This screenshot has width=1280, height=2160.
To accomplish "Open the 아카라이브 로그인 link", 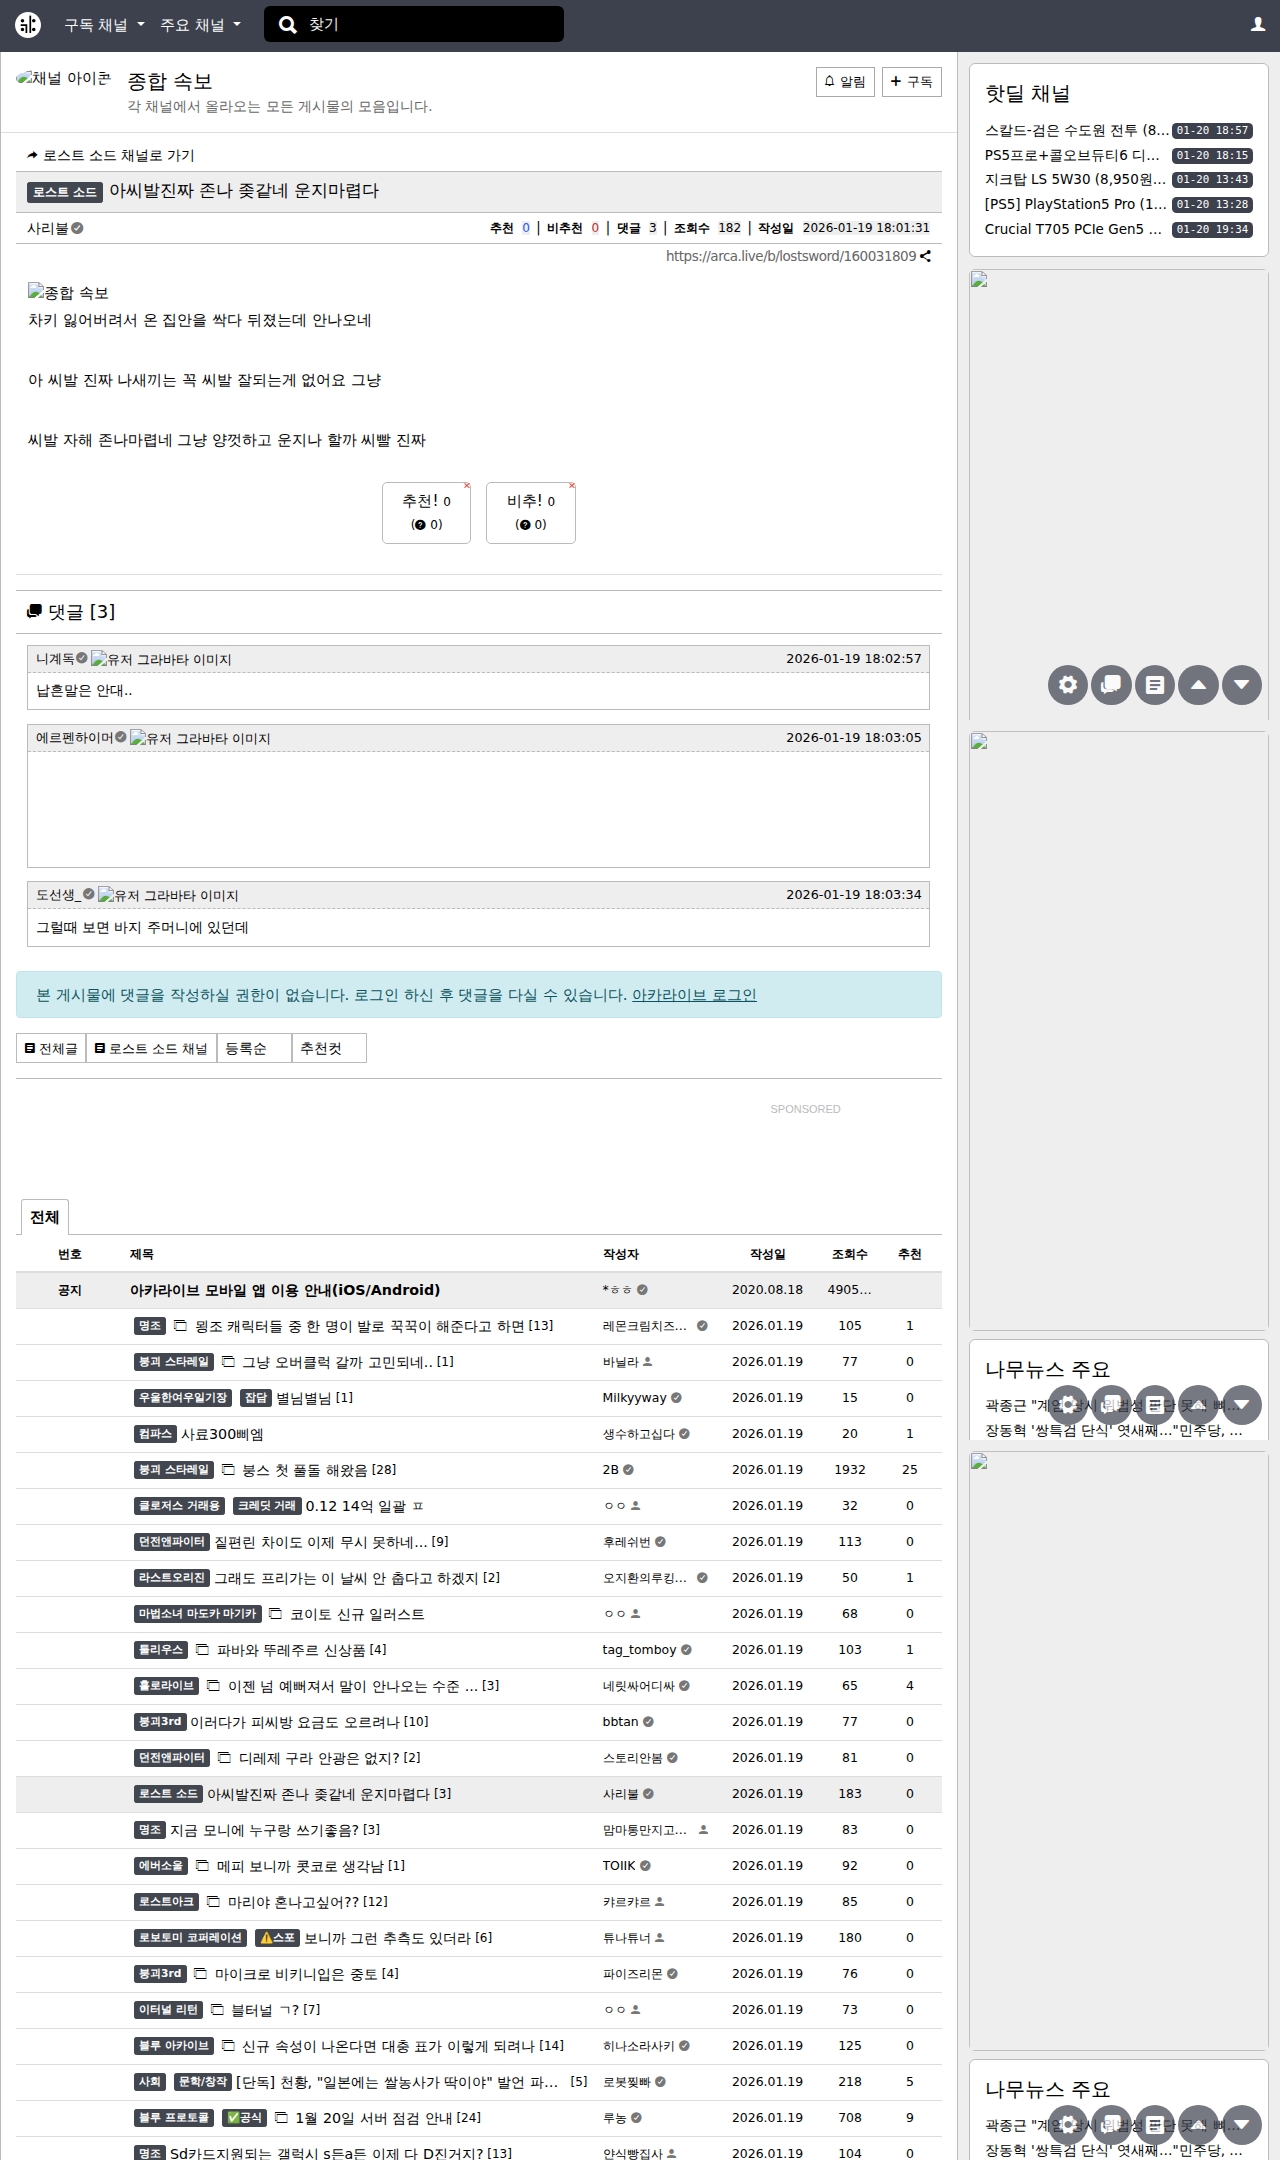I will [694, 995].
